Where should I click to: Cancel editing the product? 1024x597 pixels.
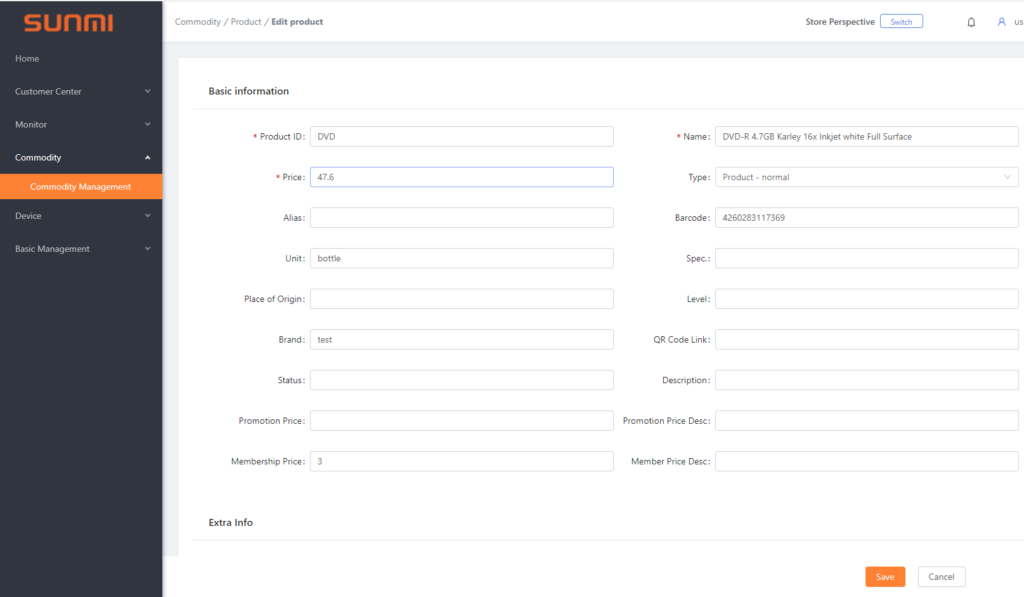[941, 577]
